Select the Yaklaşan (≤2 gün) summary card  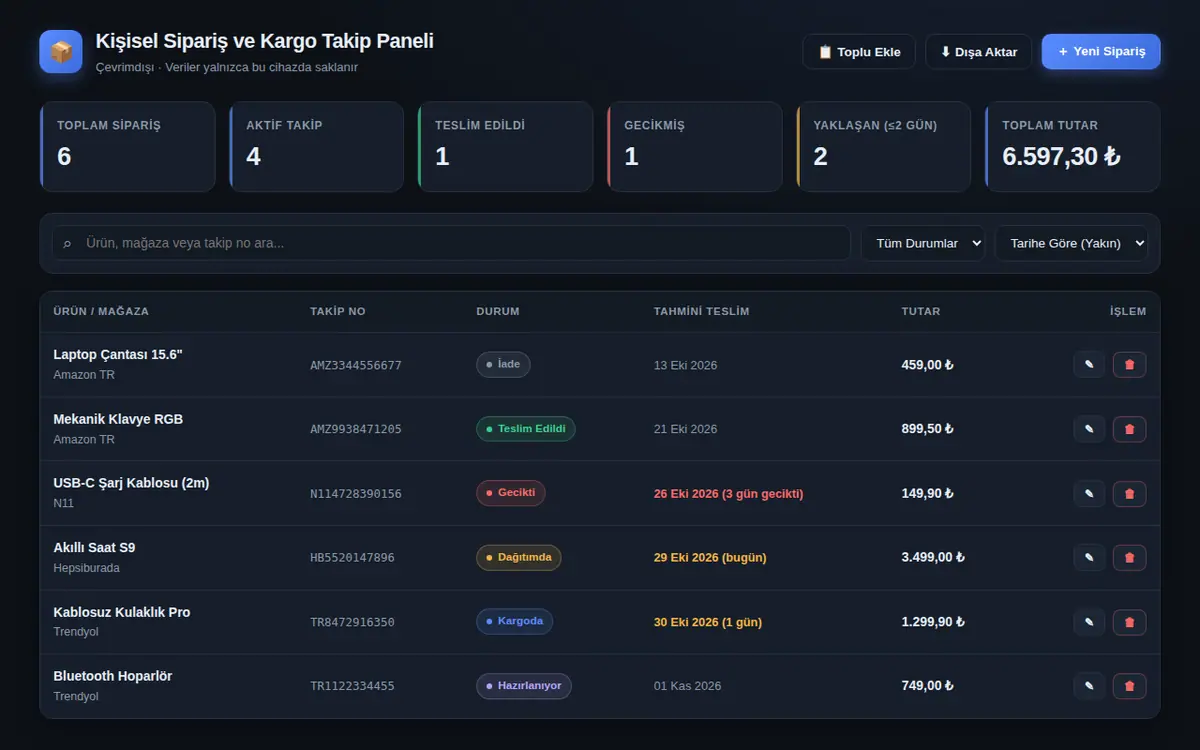pos(884,146)
